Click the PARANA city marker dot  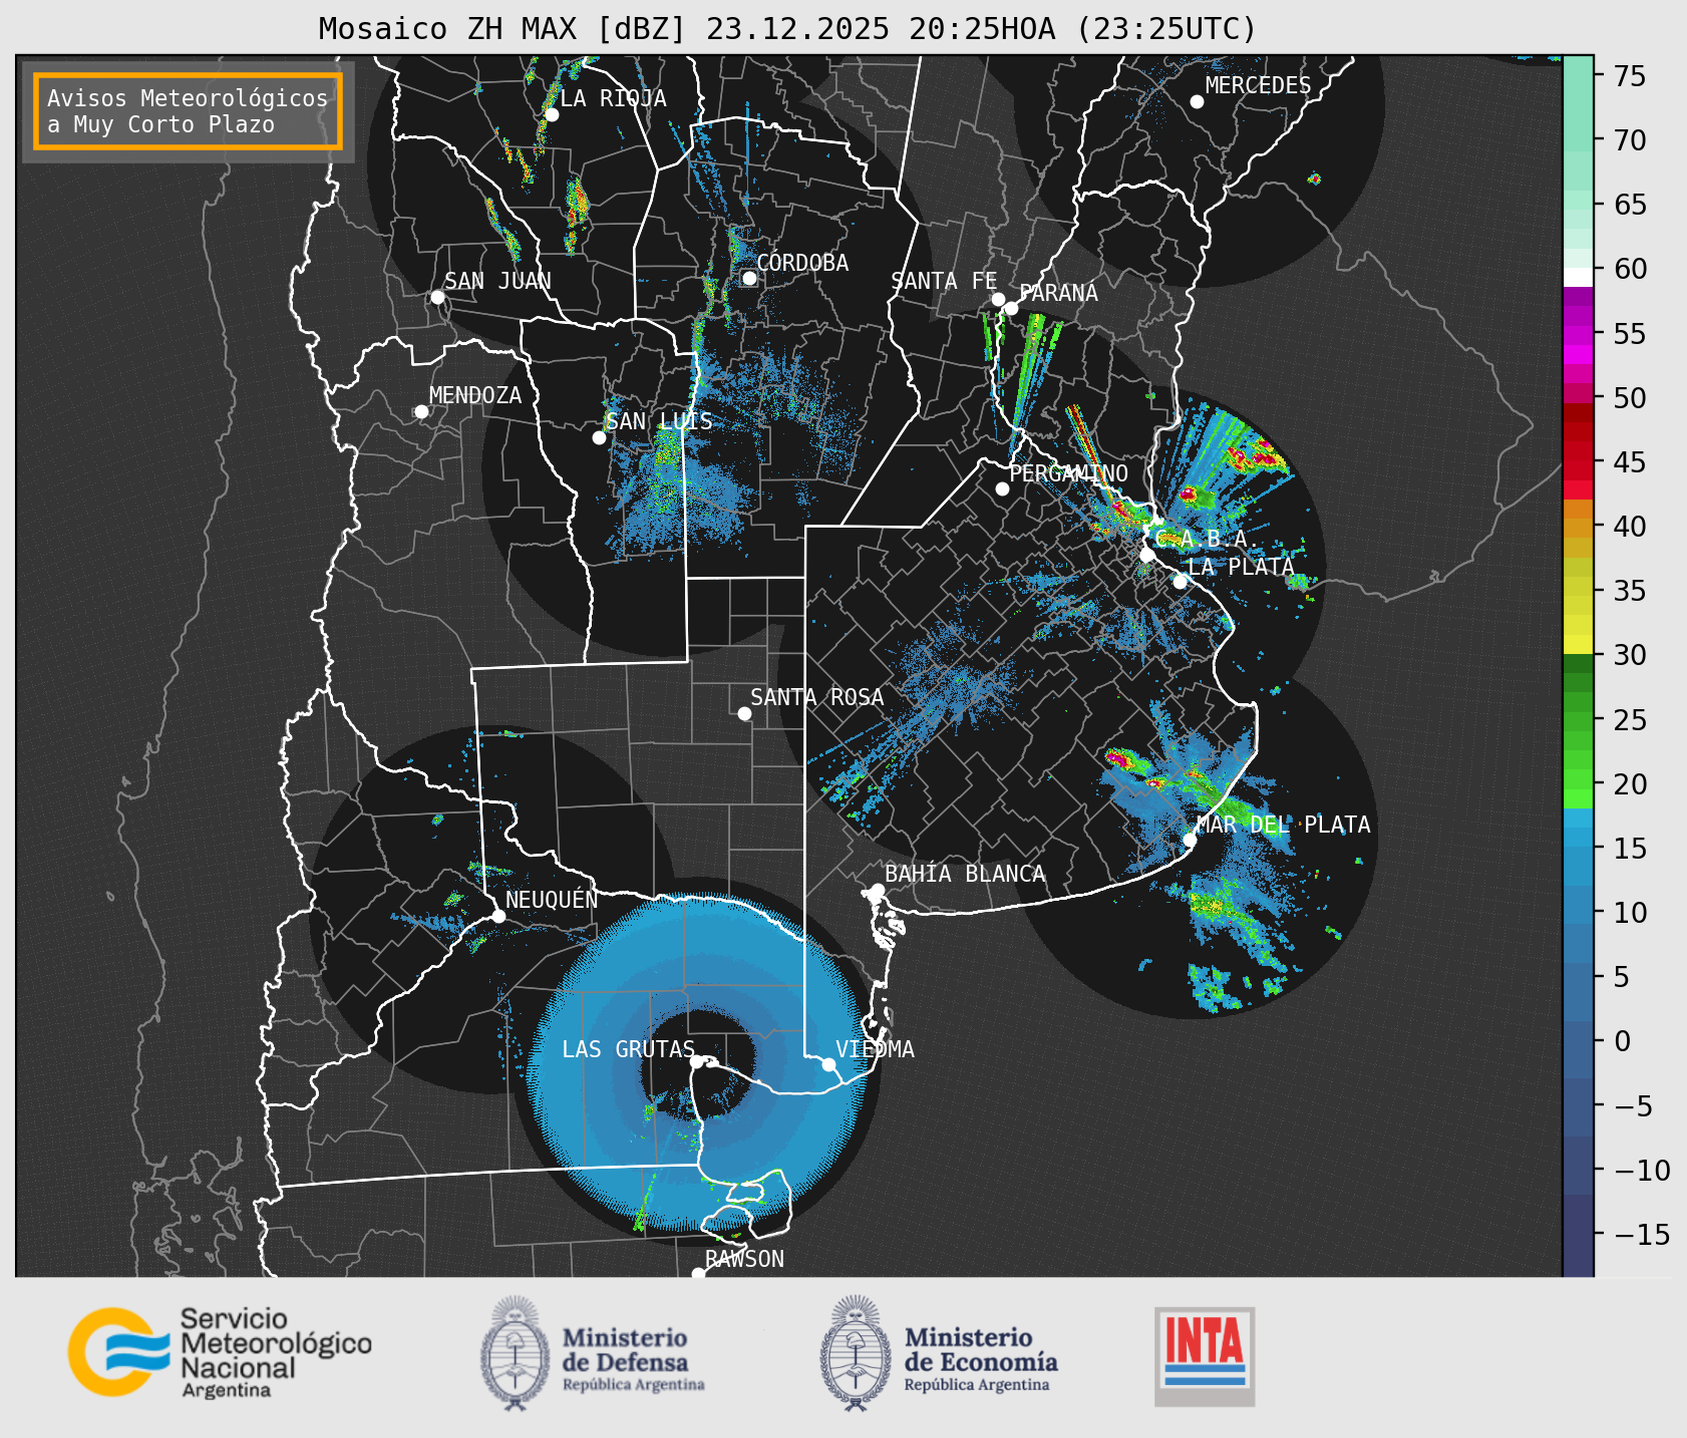point(1011,308)
